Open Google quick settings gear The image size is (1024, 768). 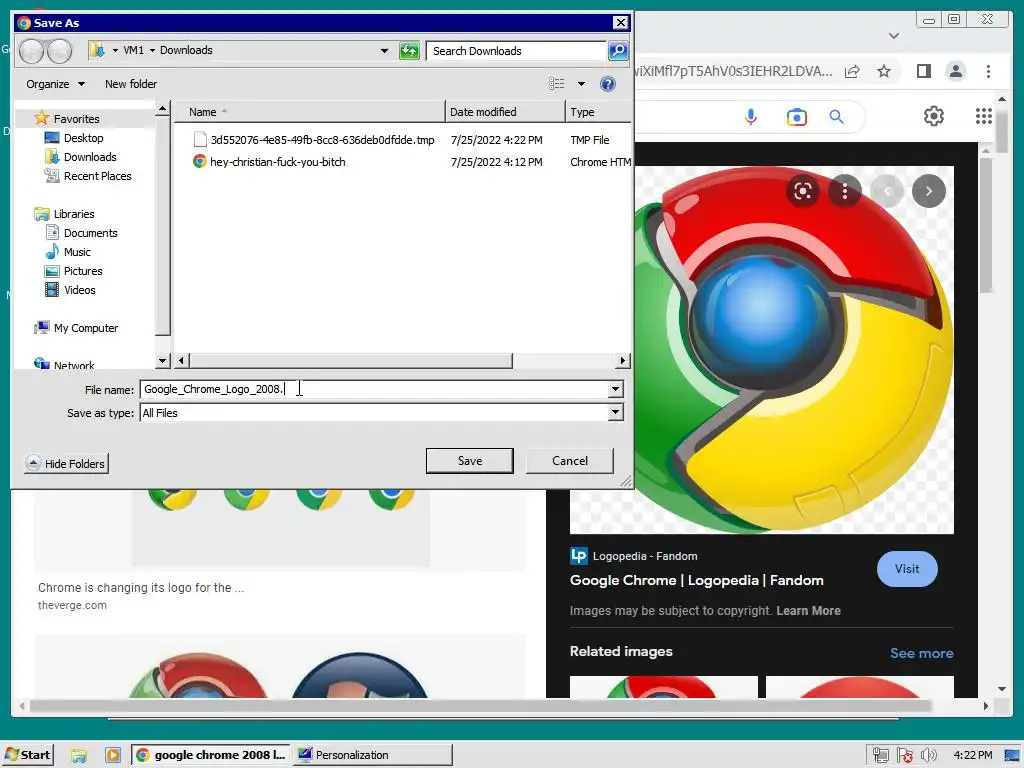[x=933, y=116]
